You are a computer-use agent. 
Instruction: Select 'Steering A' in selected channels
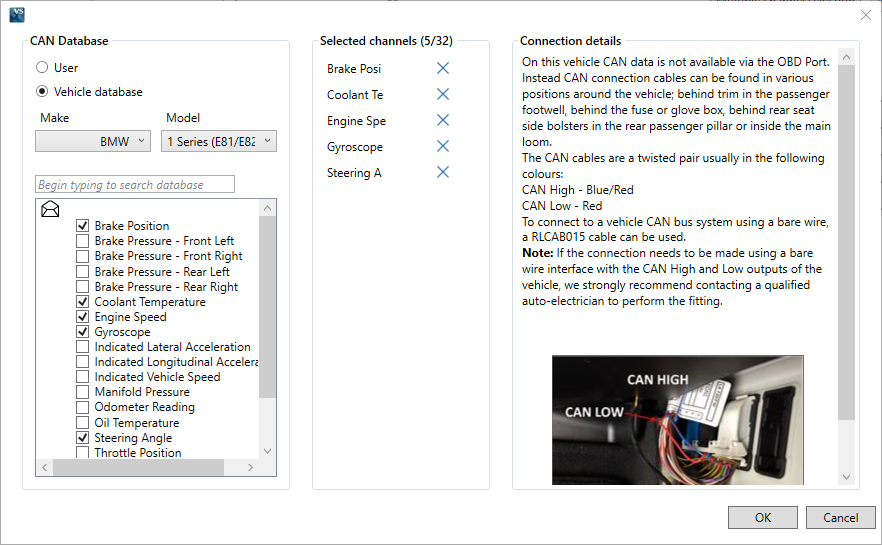point(354,173)
